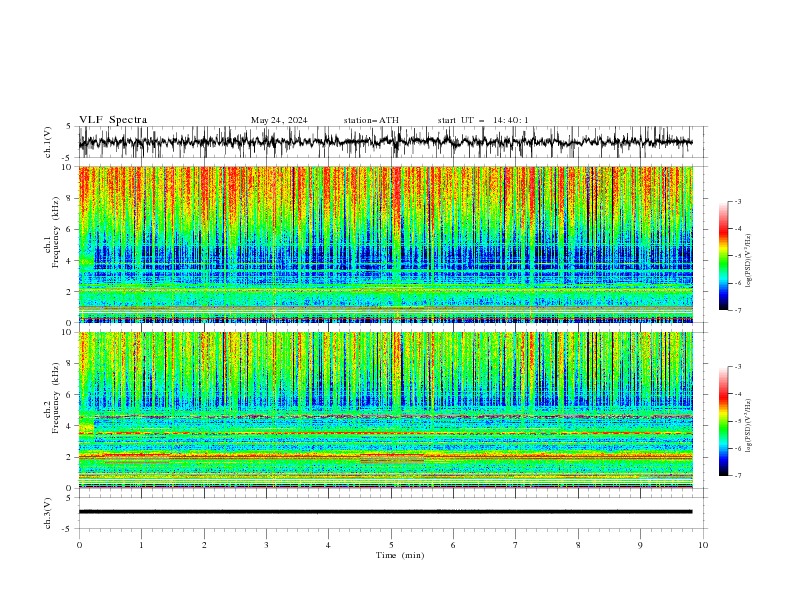Viewport: 792px width, 612px height.
Task: Click the "start UT = 14:40:1" text
Action: [483, 120]
